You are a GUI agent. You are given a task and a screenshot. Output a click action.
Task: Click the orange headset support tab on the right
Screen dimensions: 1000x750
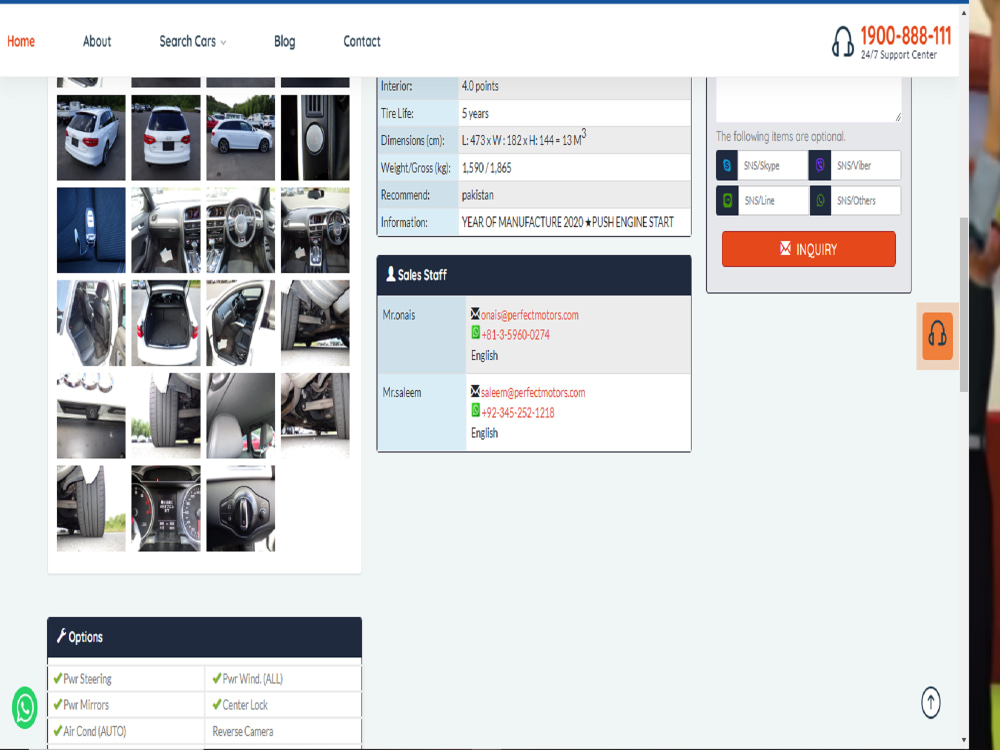(936, 337)
